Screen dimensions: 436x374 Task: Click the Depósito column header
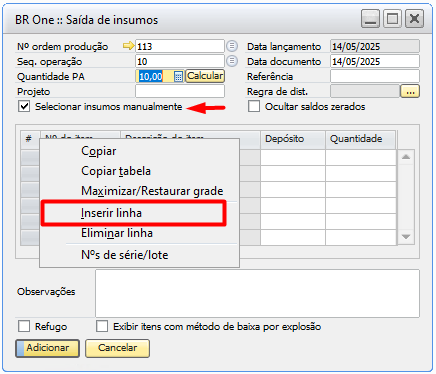click(x=293, y=139)
